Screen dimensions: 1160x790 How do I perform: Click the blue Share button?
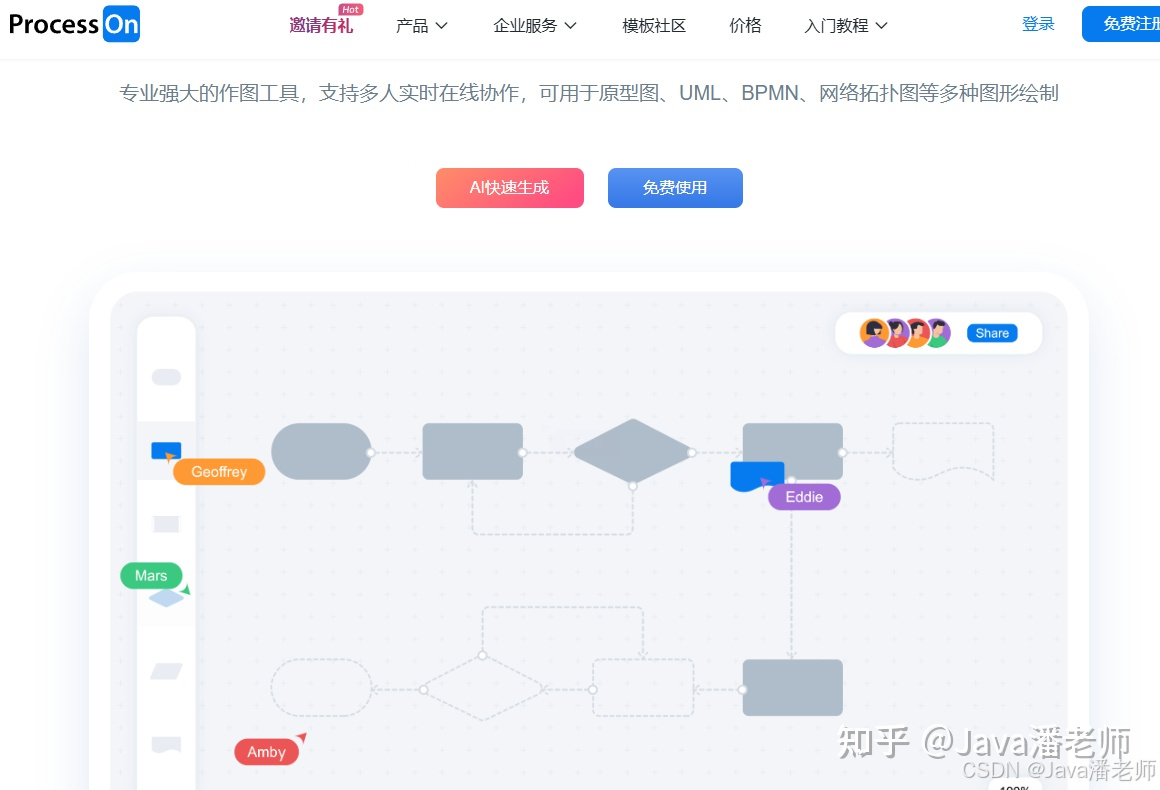point(992,333)
